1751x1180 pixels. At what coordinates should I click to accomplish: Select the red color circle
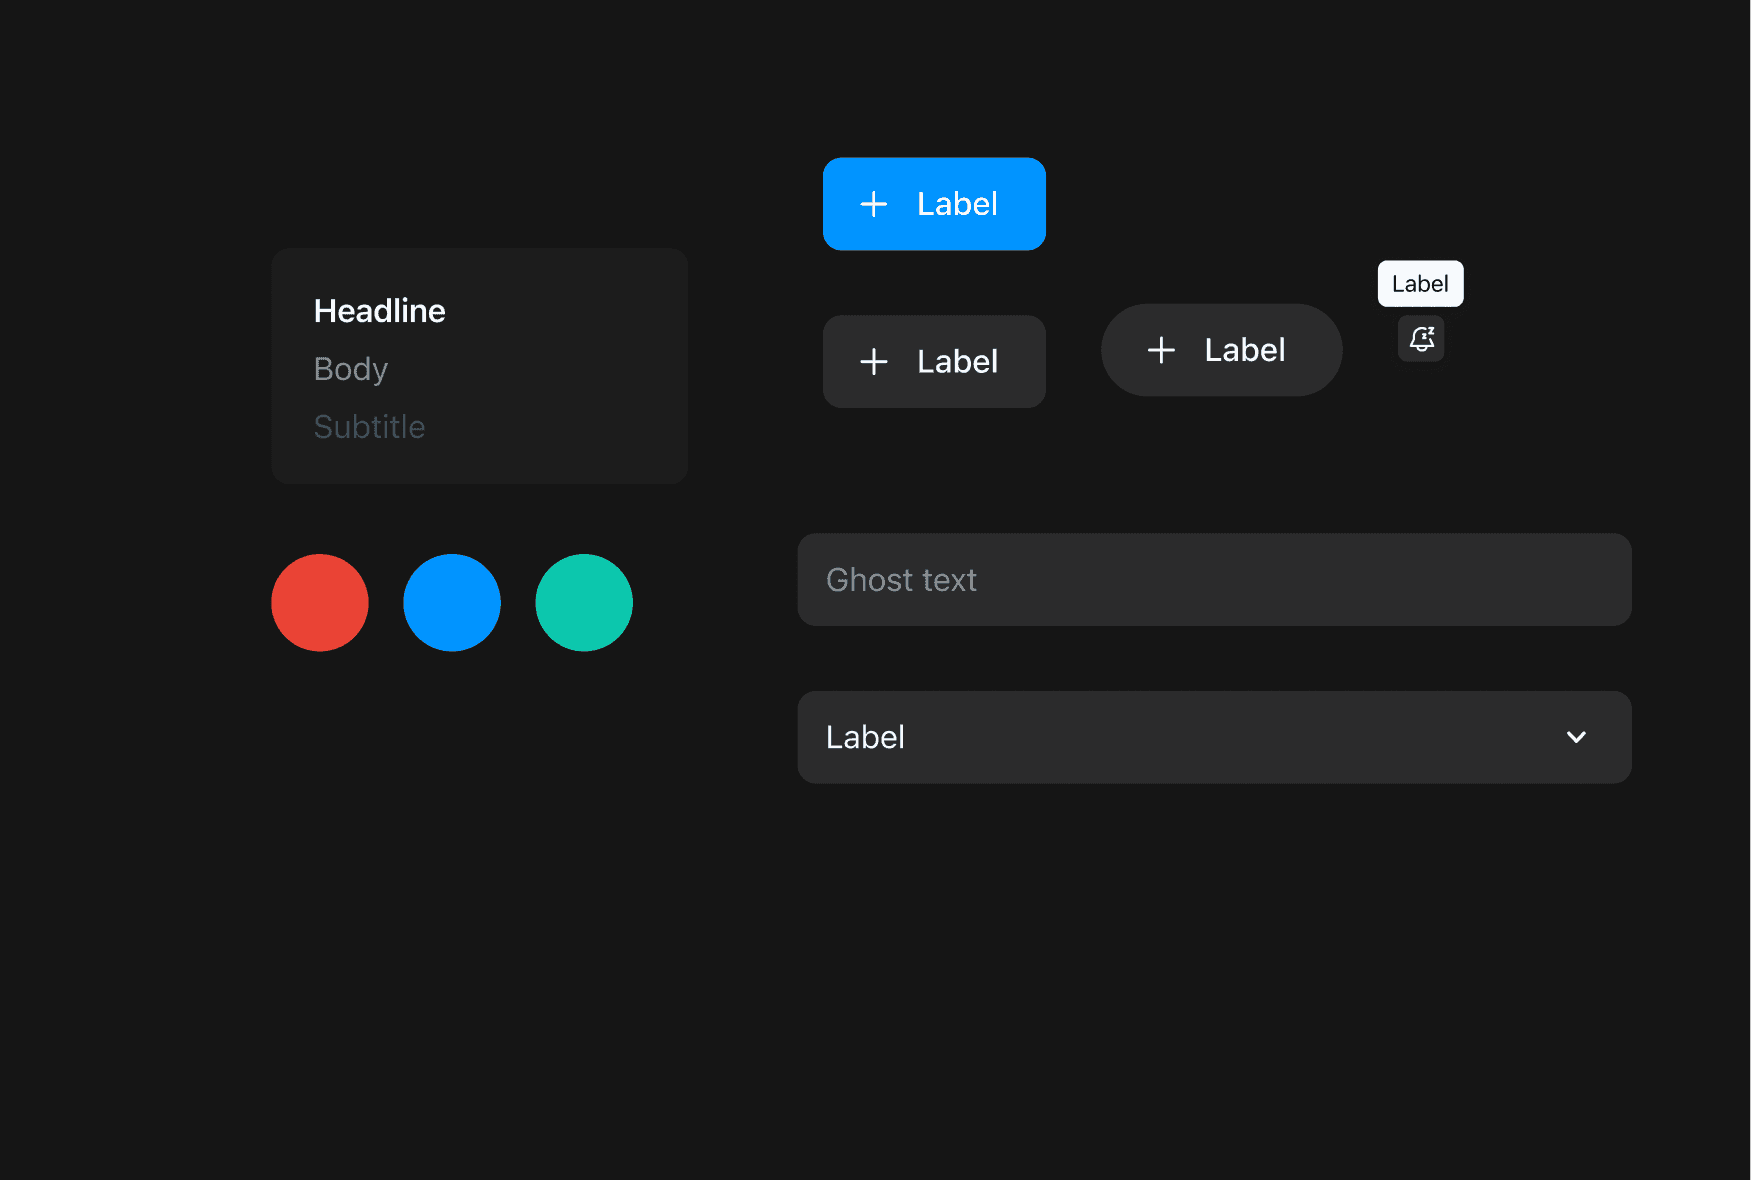coord(320,603)
